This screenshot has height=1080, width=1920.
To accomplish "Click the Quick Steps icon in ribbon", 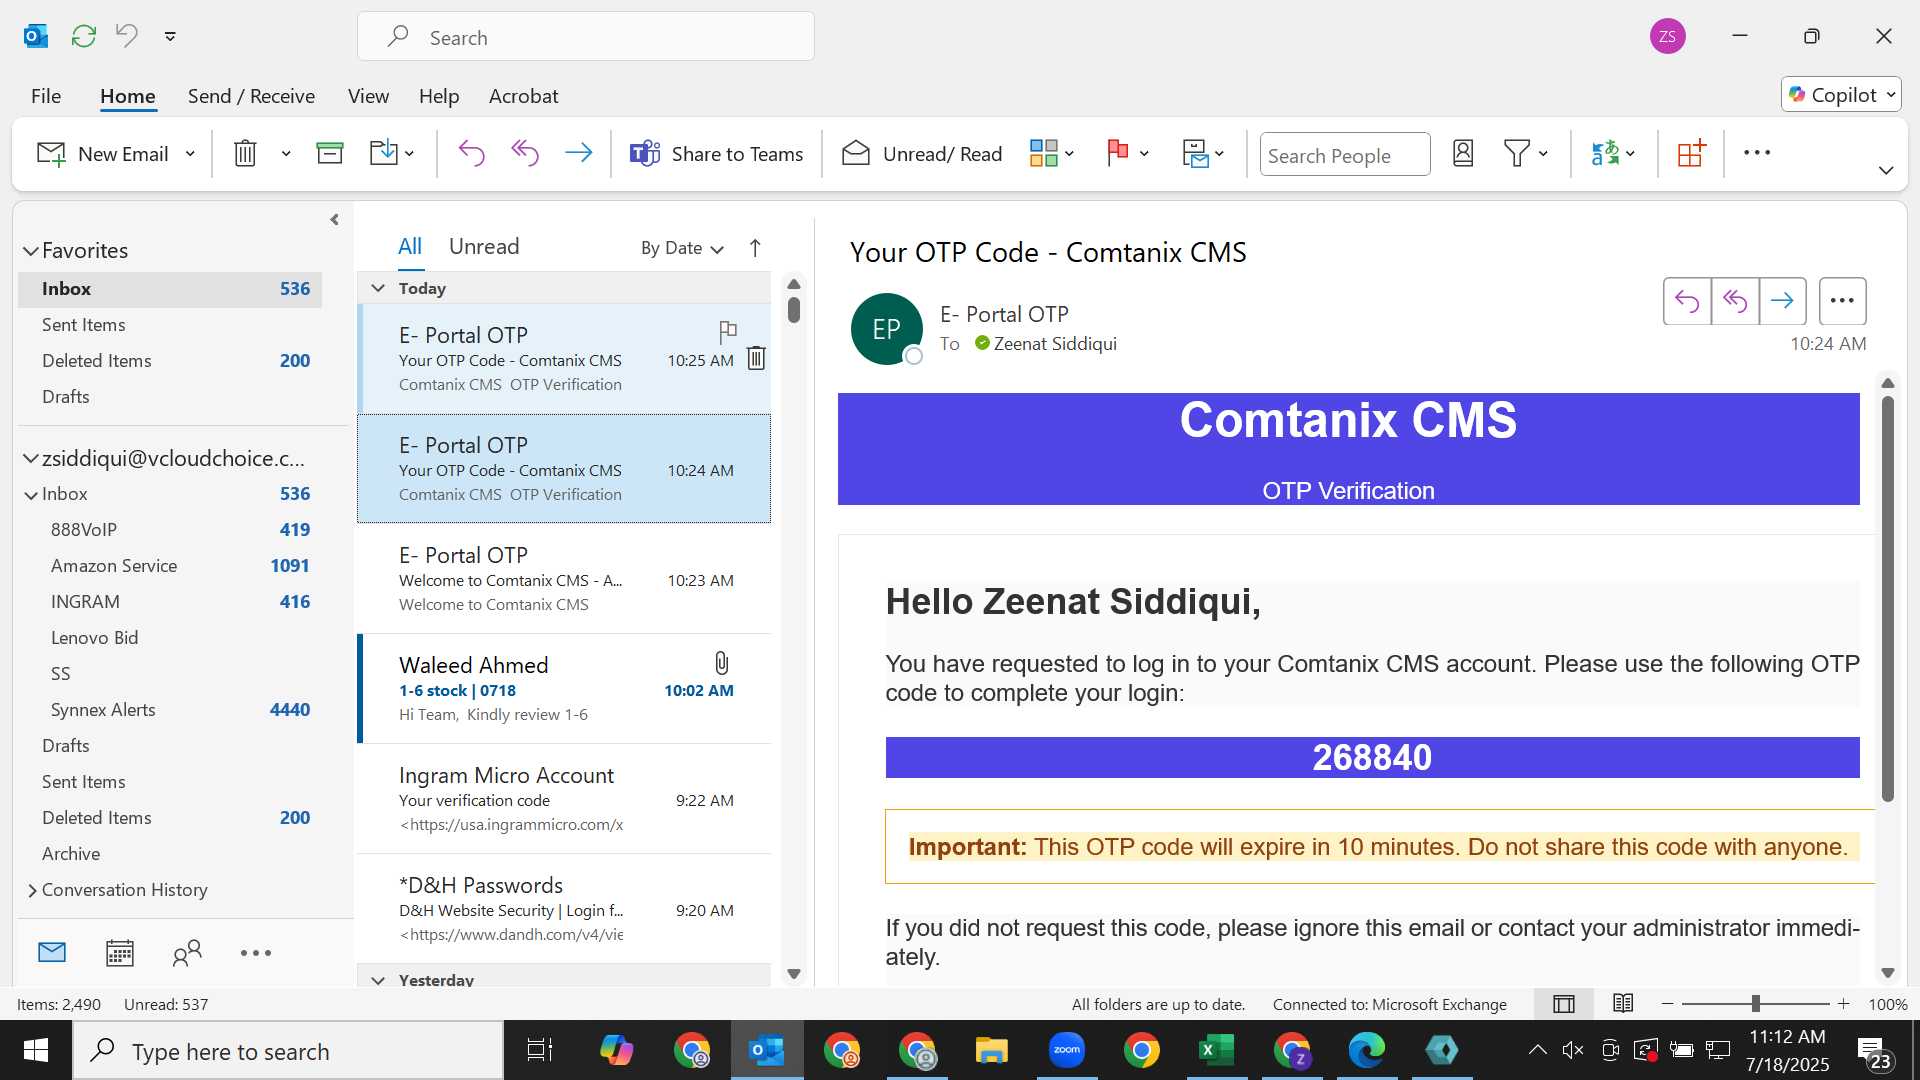I will point(1196,153).
